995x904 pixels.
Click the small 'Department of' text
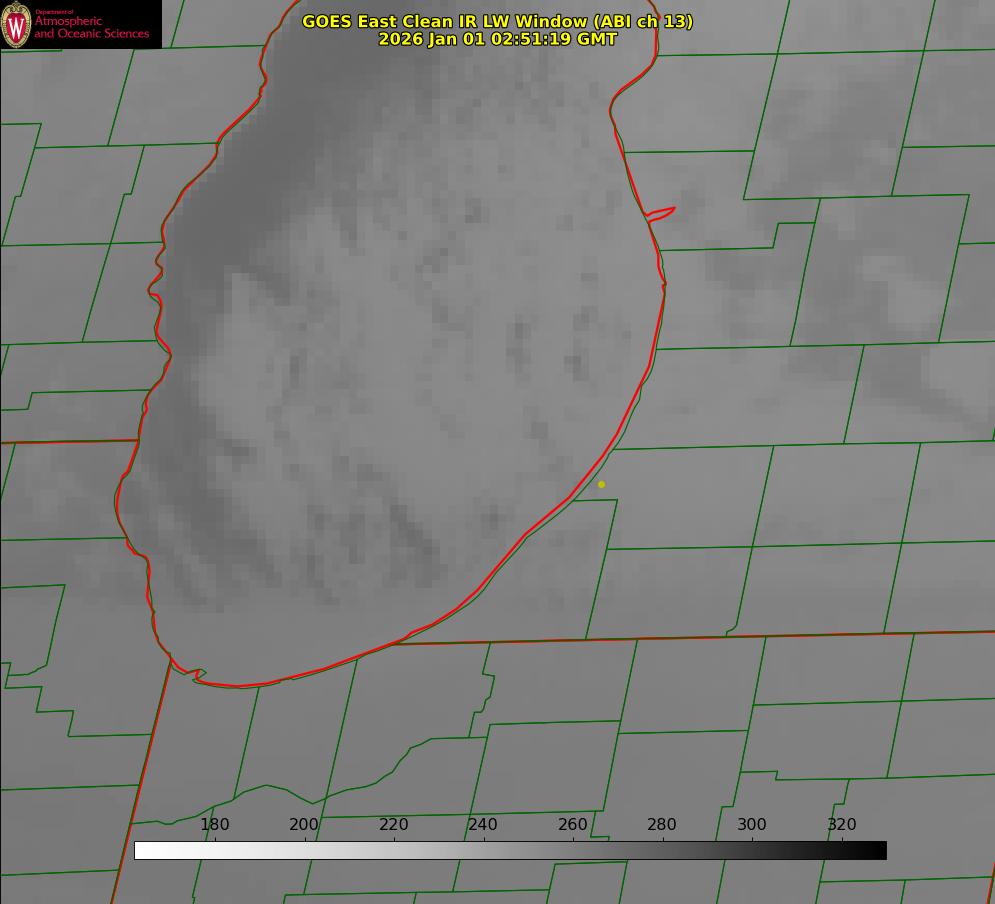54,12
